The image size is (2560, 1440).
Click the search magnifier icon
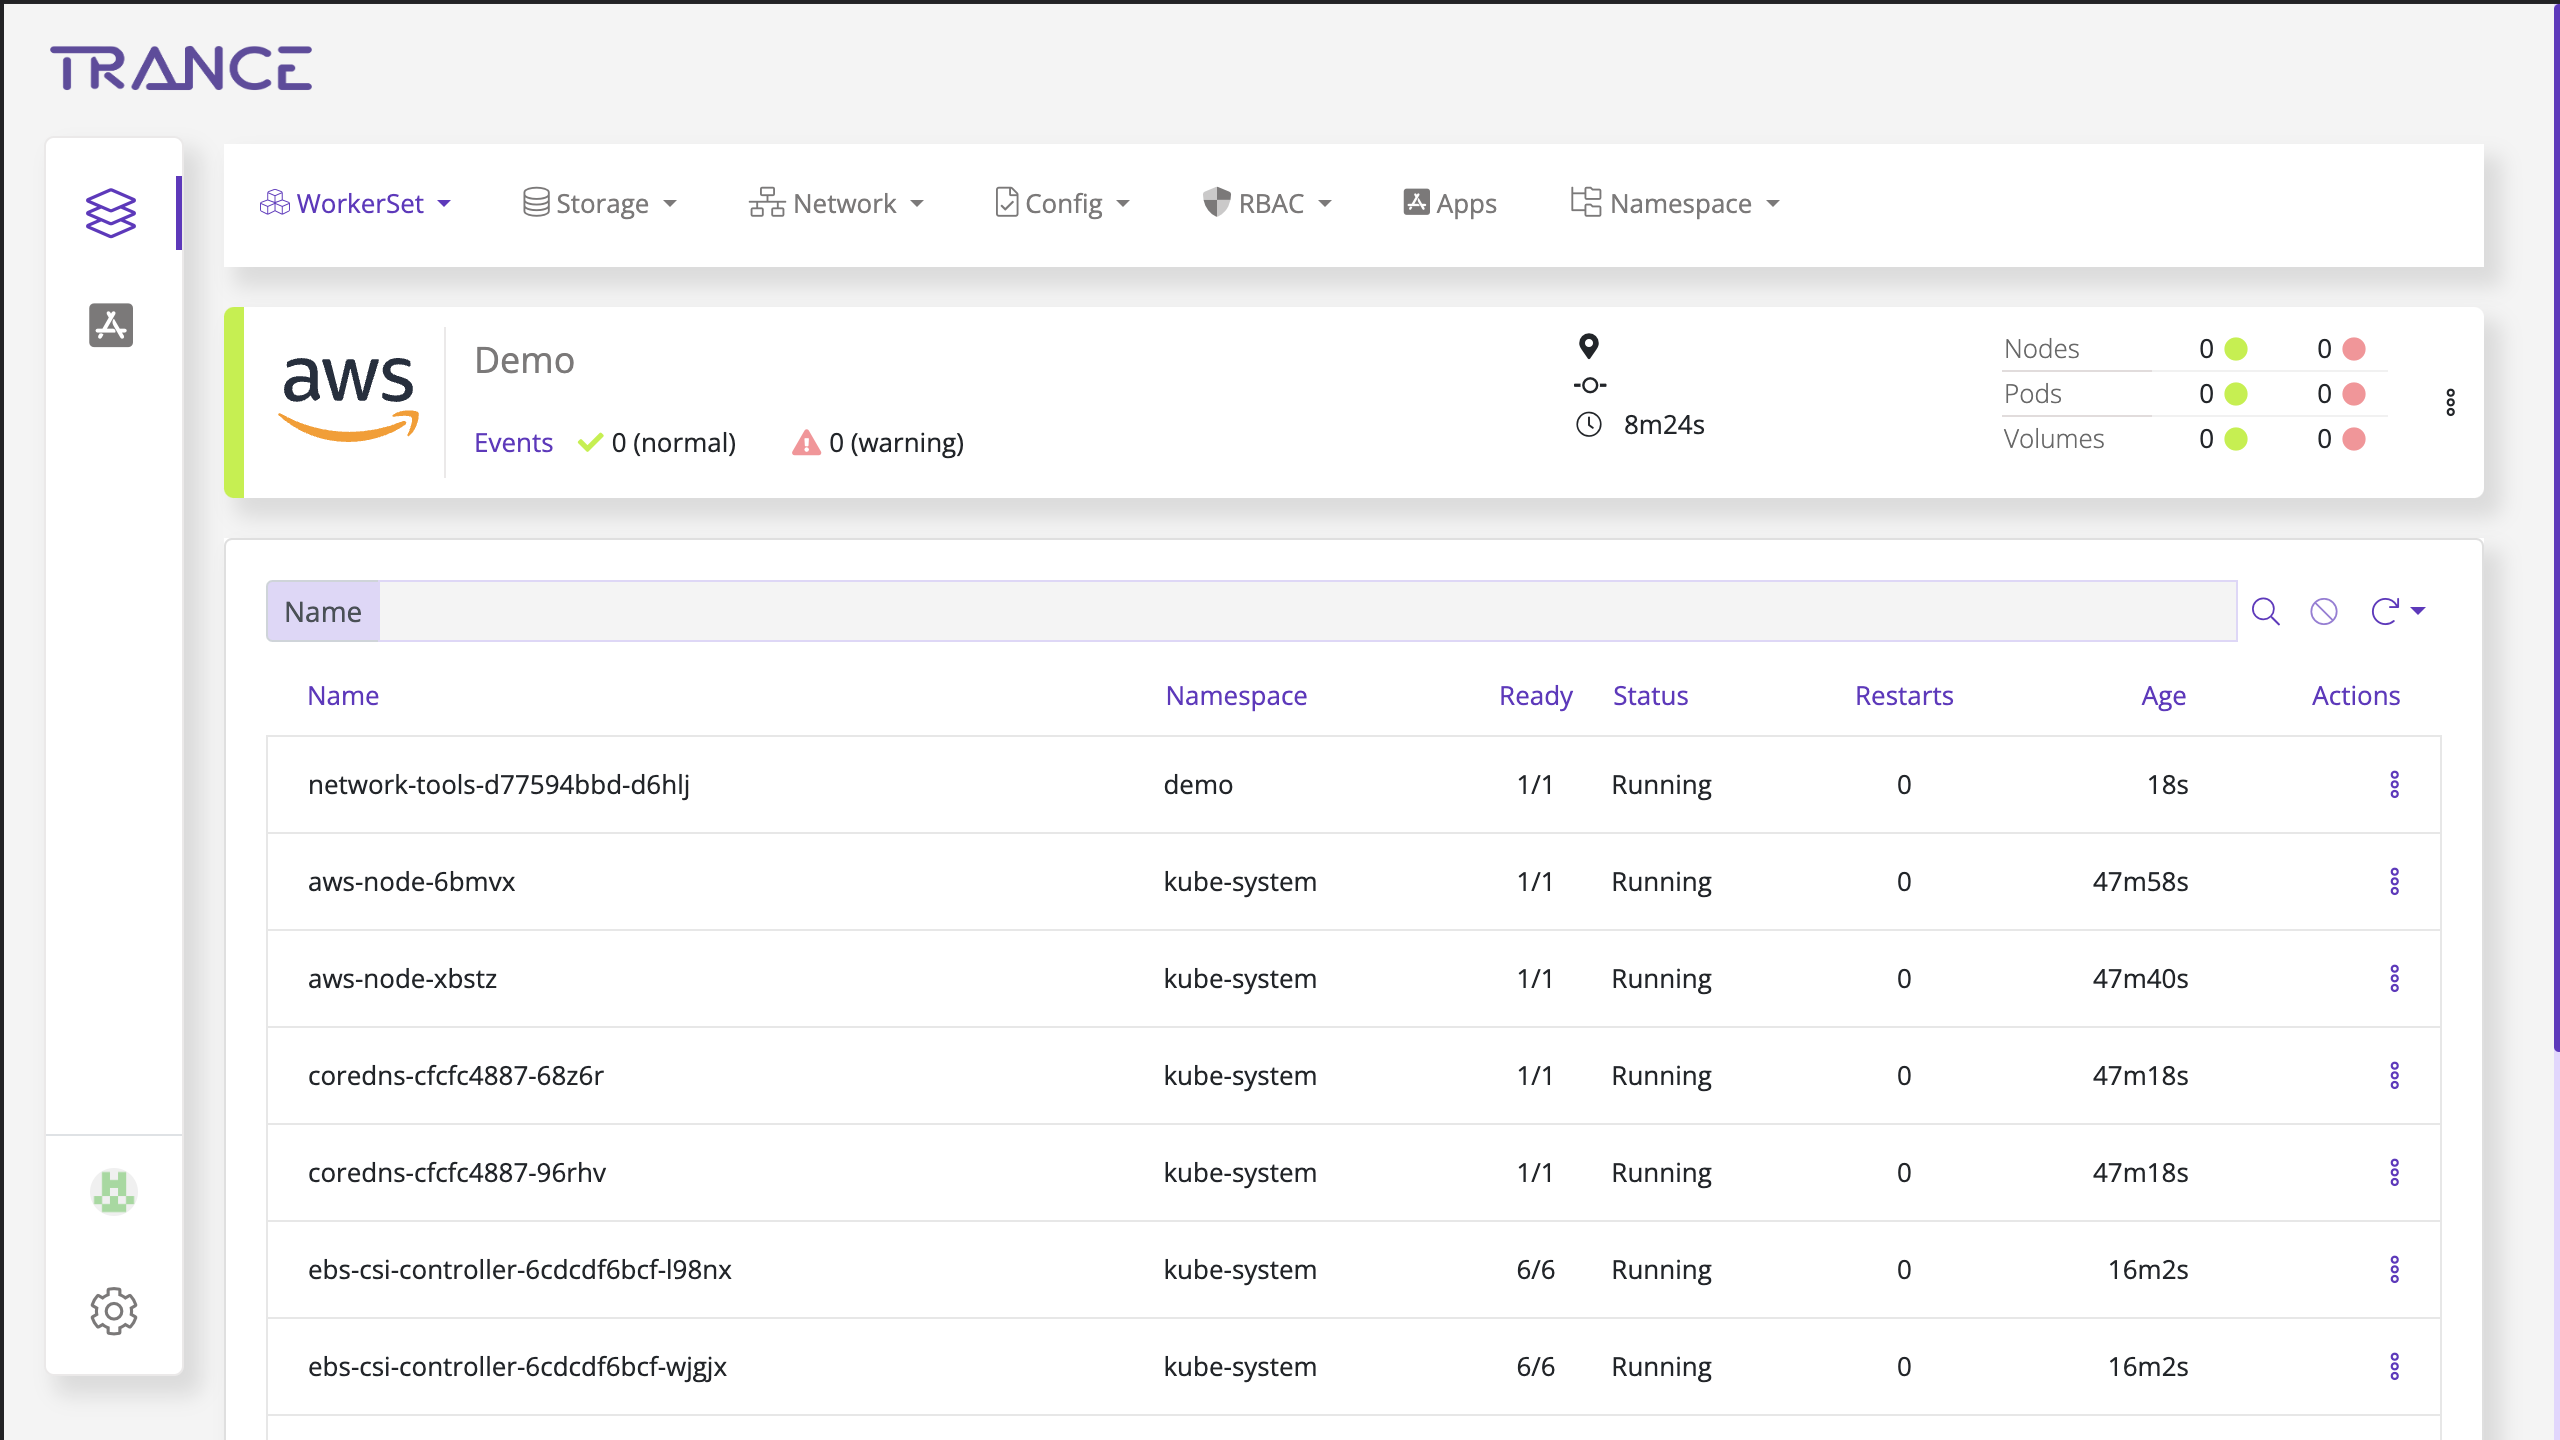2265,611
